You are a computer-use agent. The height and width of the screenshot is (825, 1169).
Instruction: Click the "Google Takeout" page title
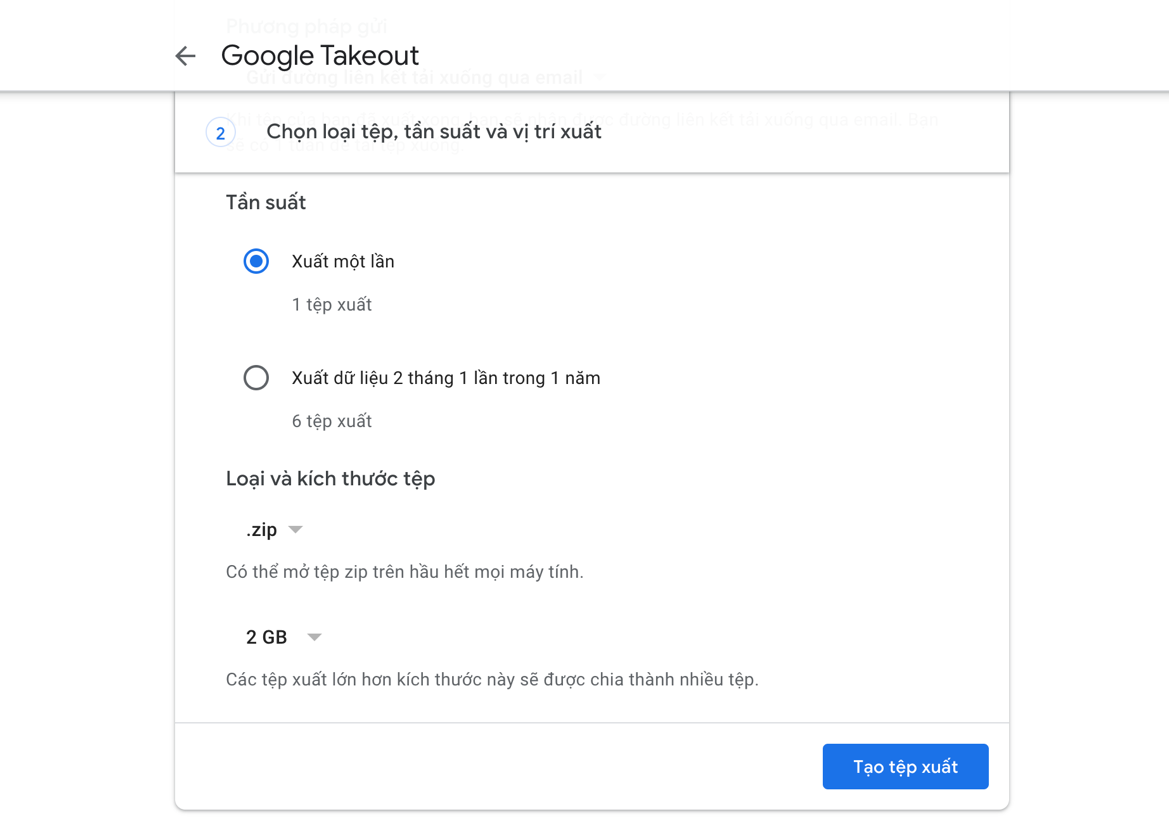click(320, 56)
